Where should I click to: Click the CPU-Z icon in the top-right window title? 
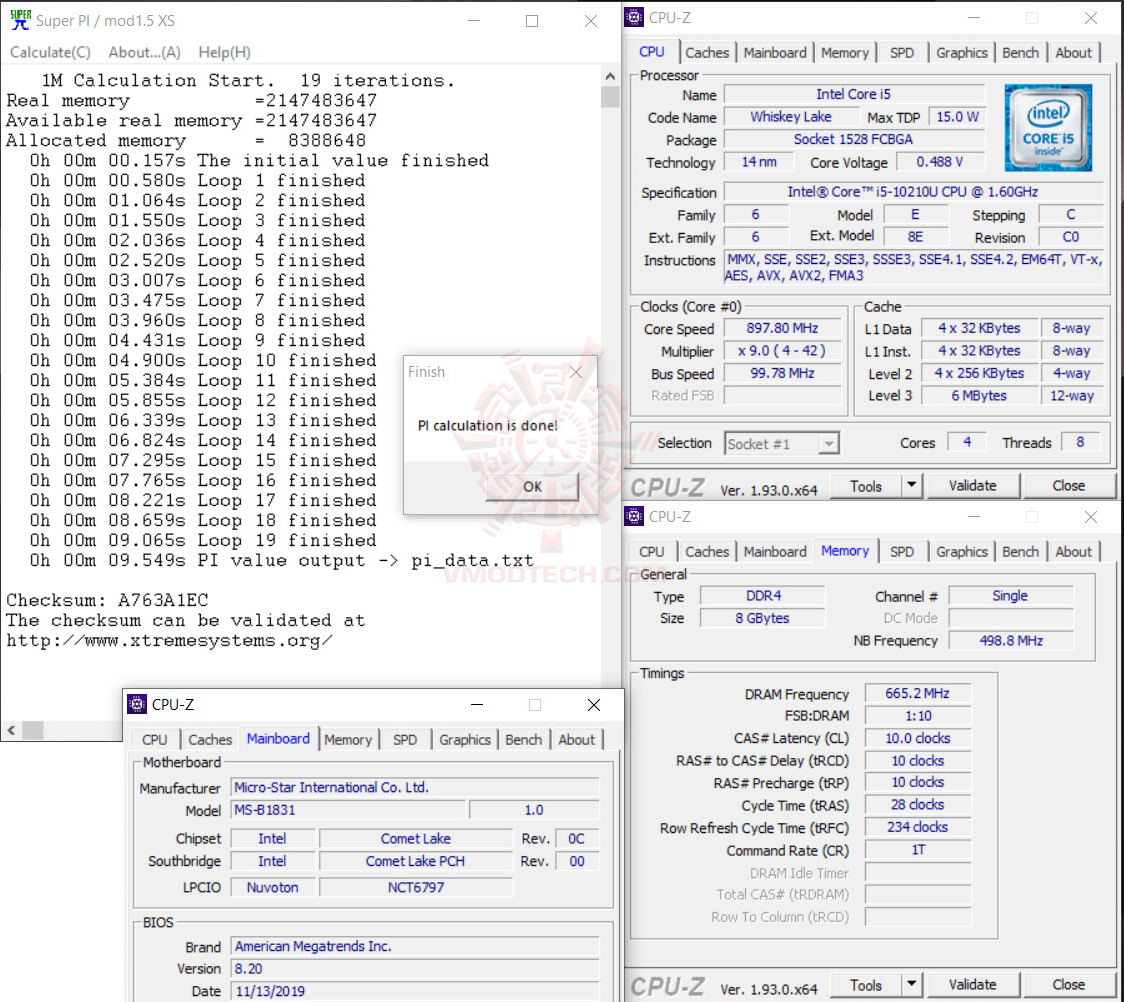pos(634,17)
